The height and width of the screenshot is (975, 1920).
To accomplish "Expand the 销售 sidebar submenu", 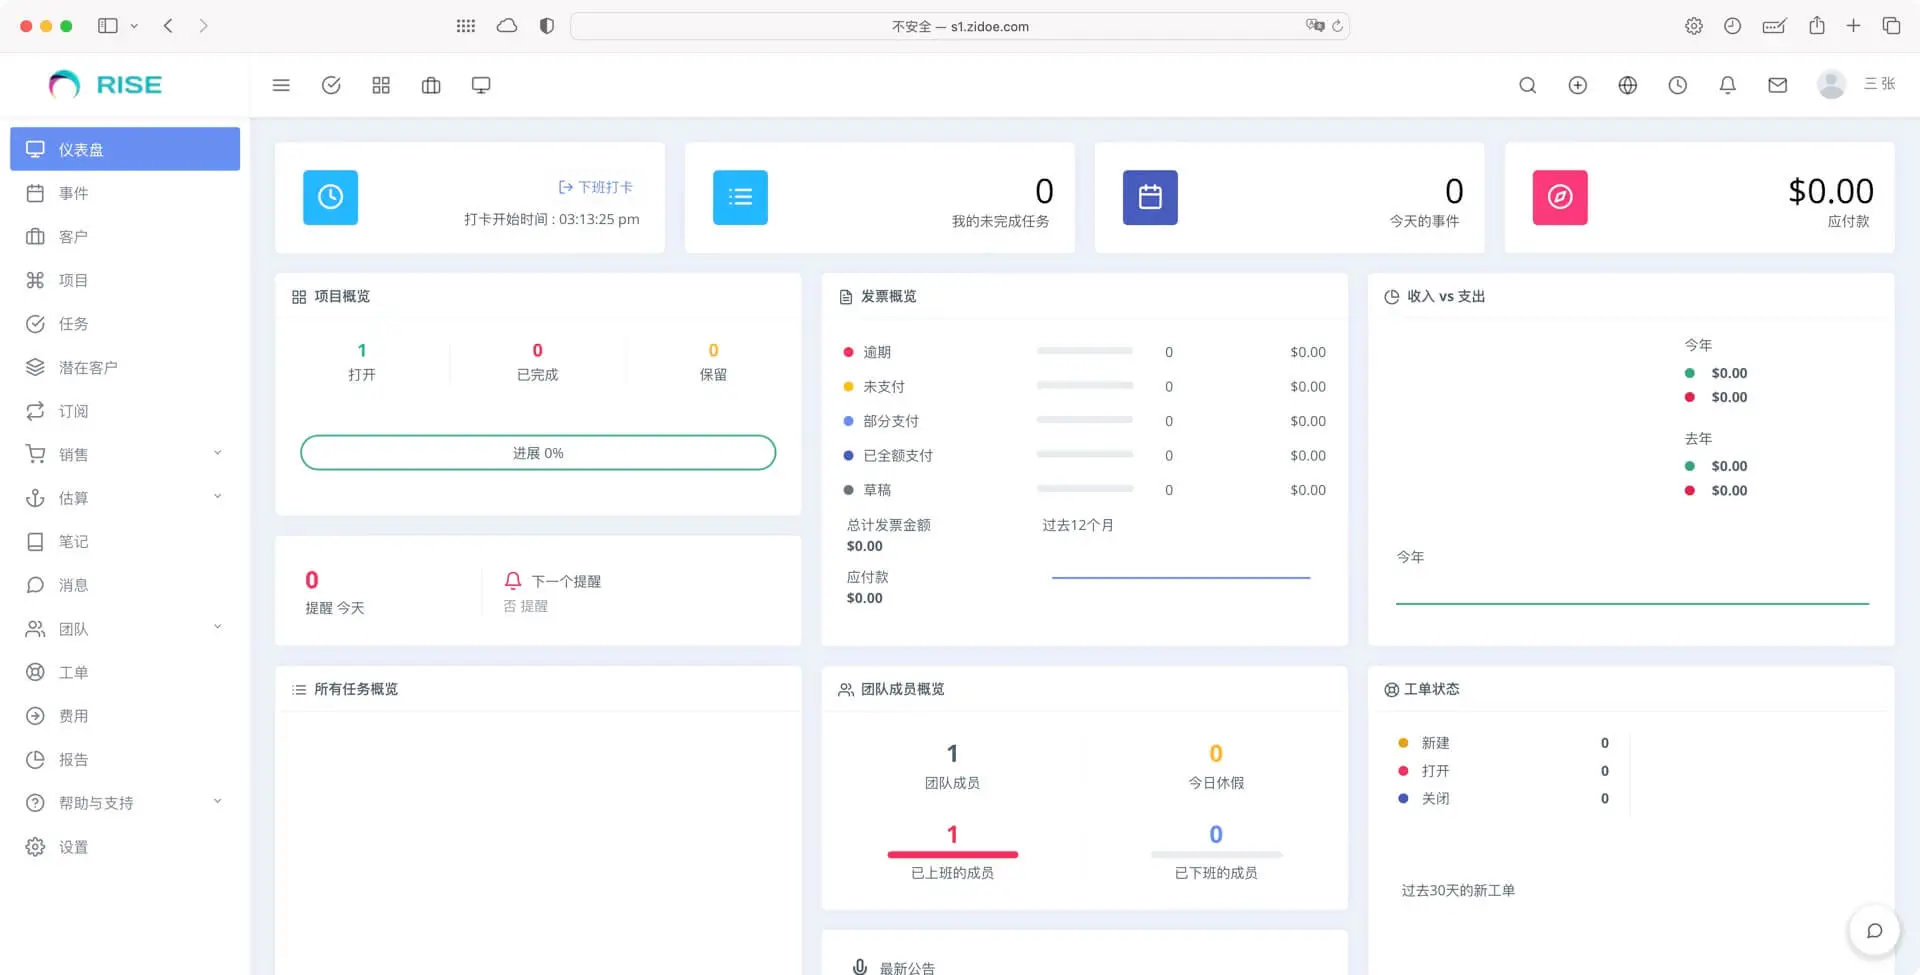I will click(125, 454).
